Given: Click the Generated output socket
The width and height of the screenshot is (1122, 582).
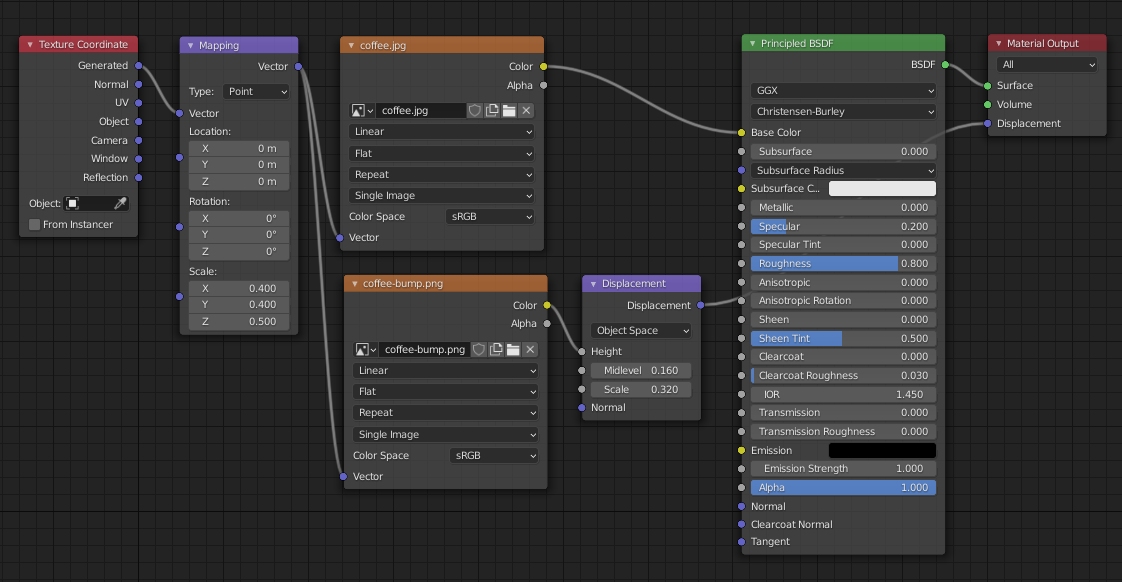Looking at the screenshot, I should (x=139, y=65).
